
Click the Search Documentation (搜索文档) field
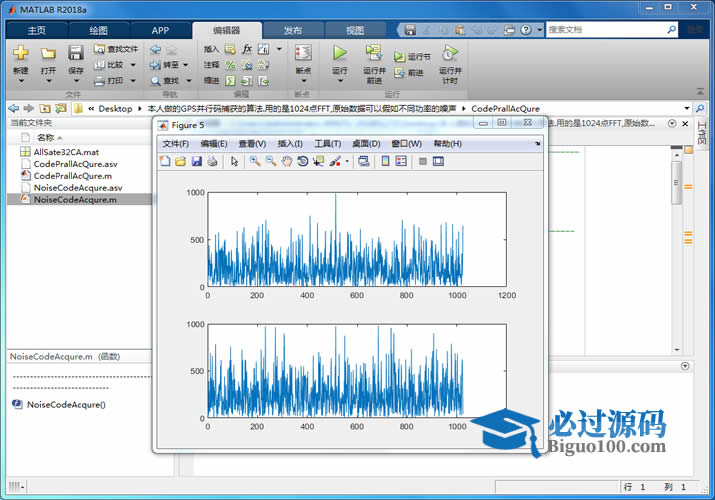coord(610,30)
